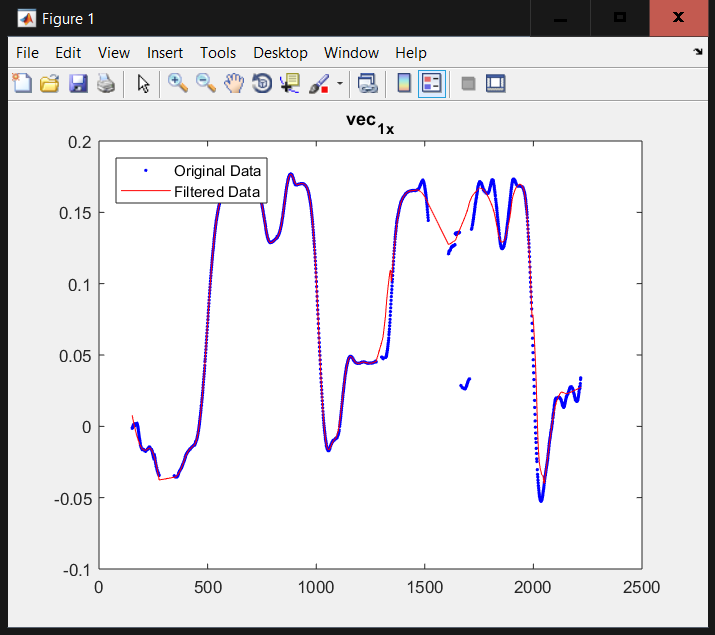Image resolution: width=715 pixels, height=635 pixels.
Task: Enable the Rotate 3D tool
Action: click(262, 83)
